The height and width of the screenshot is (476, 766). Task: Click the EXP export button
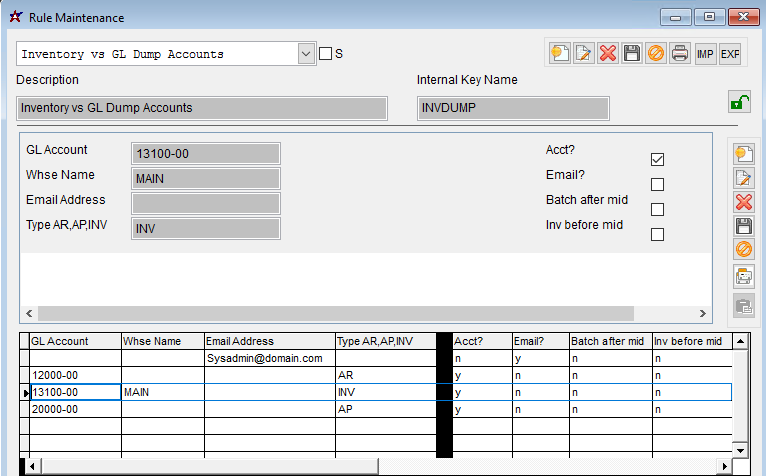click(730, 53)
